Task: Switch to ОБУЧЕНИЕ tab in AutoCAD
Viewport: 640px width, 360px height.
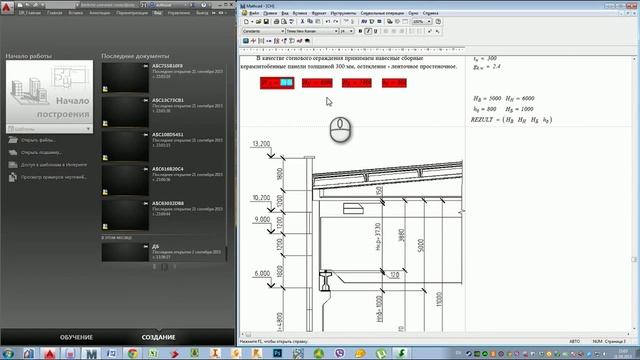Action: tap(76, 337)
